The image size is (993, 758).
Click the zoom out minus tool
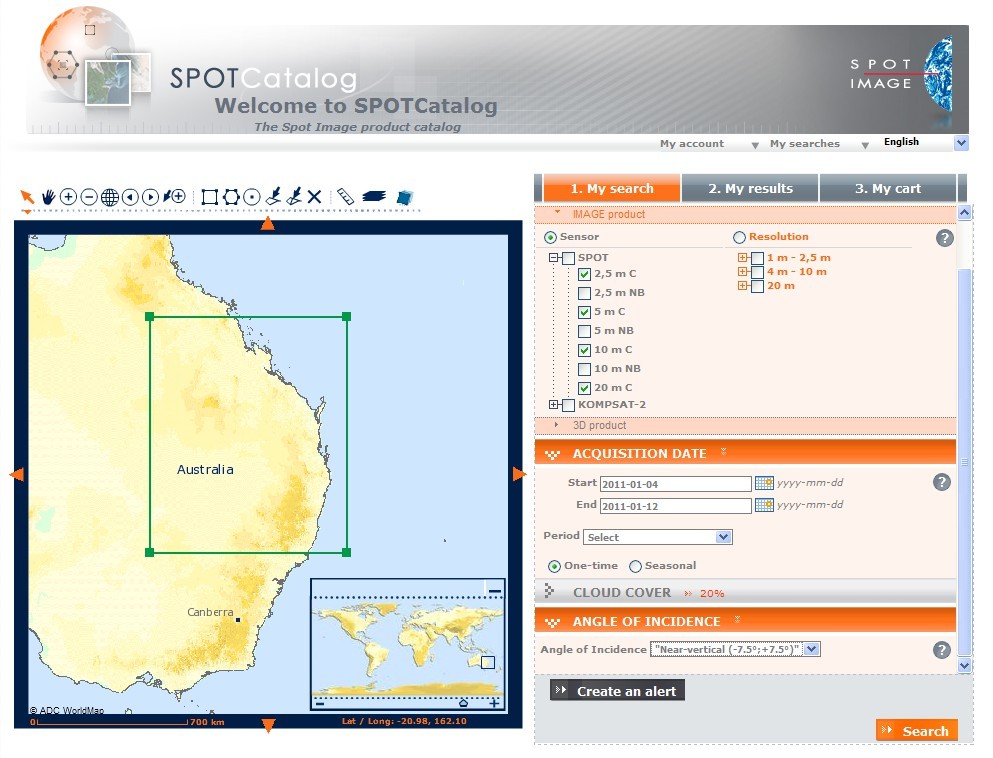tap(89, 197)
